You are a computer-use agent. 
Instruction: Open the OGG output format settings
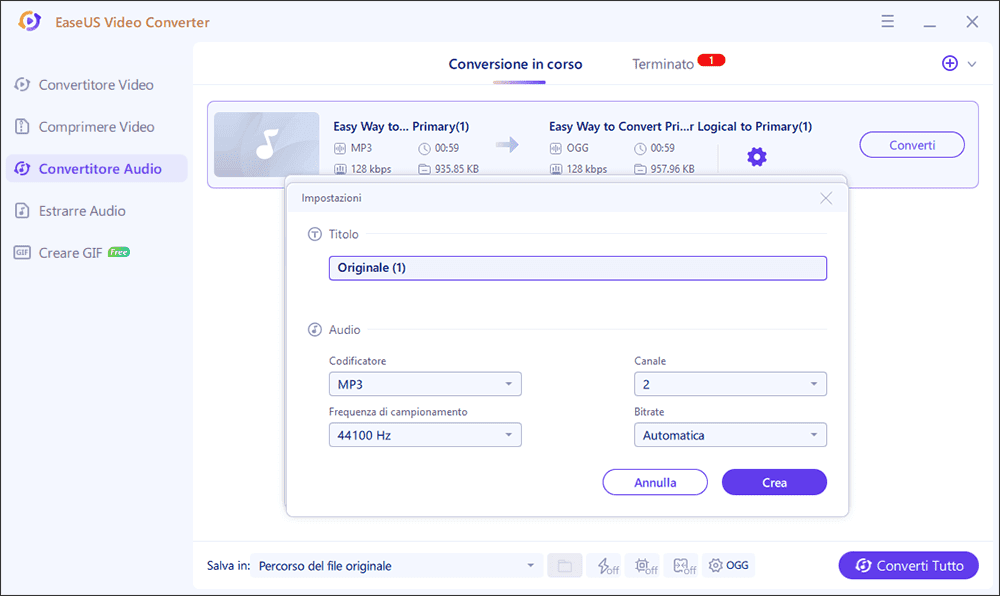click(728, 565)
